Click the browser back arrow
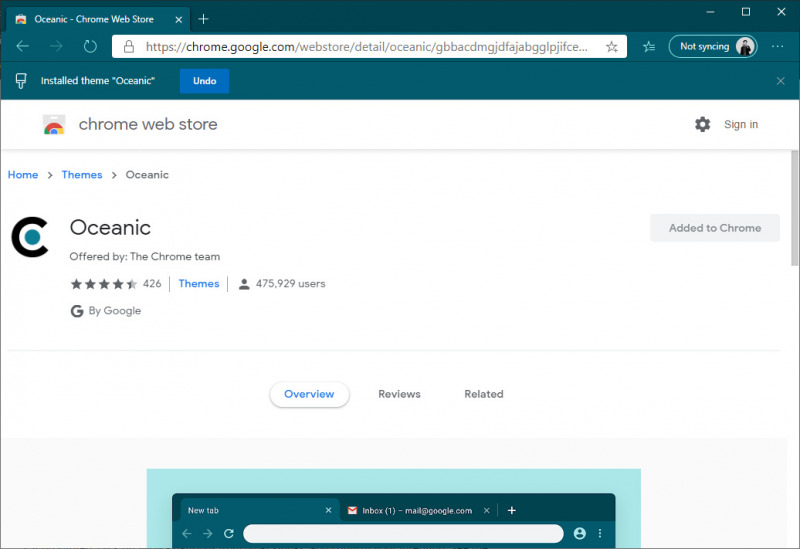The image size is (800, 549). (23, 46)
